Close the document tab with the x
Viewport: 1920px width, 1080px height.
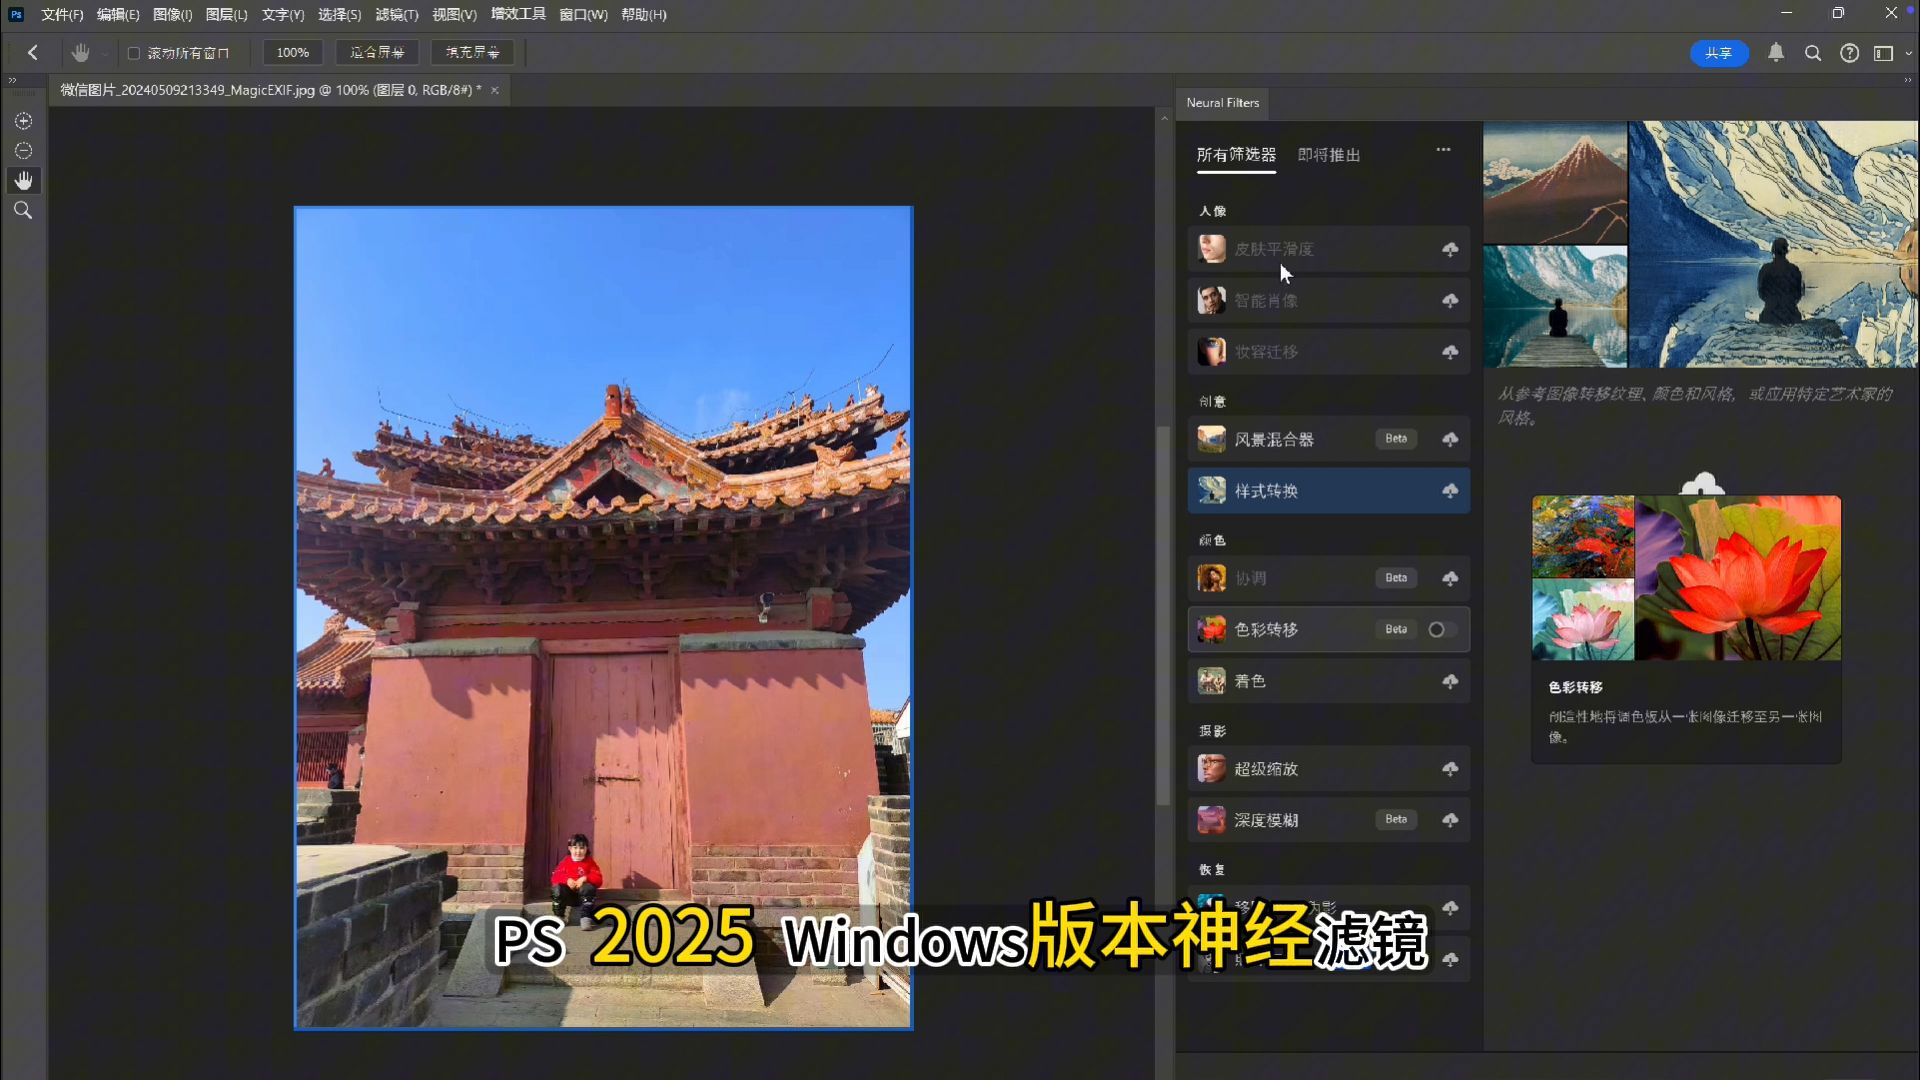[494, 90]
